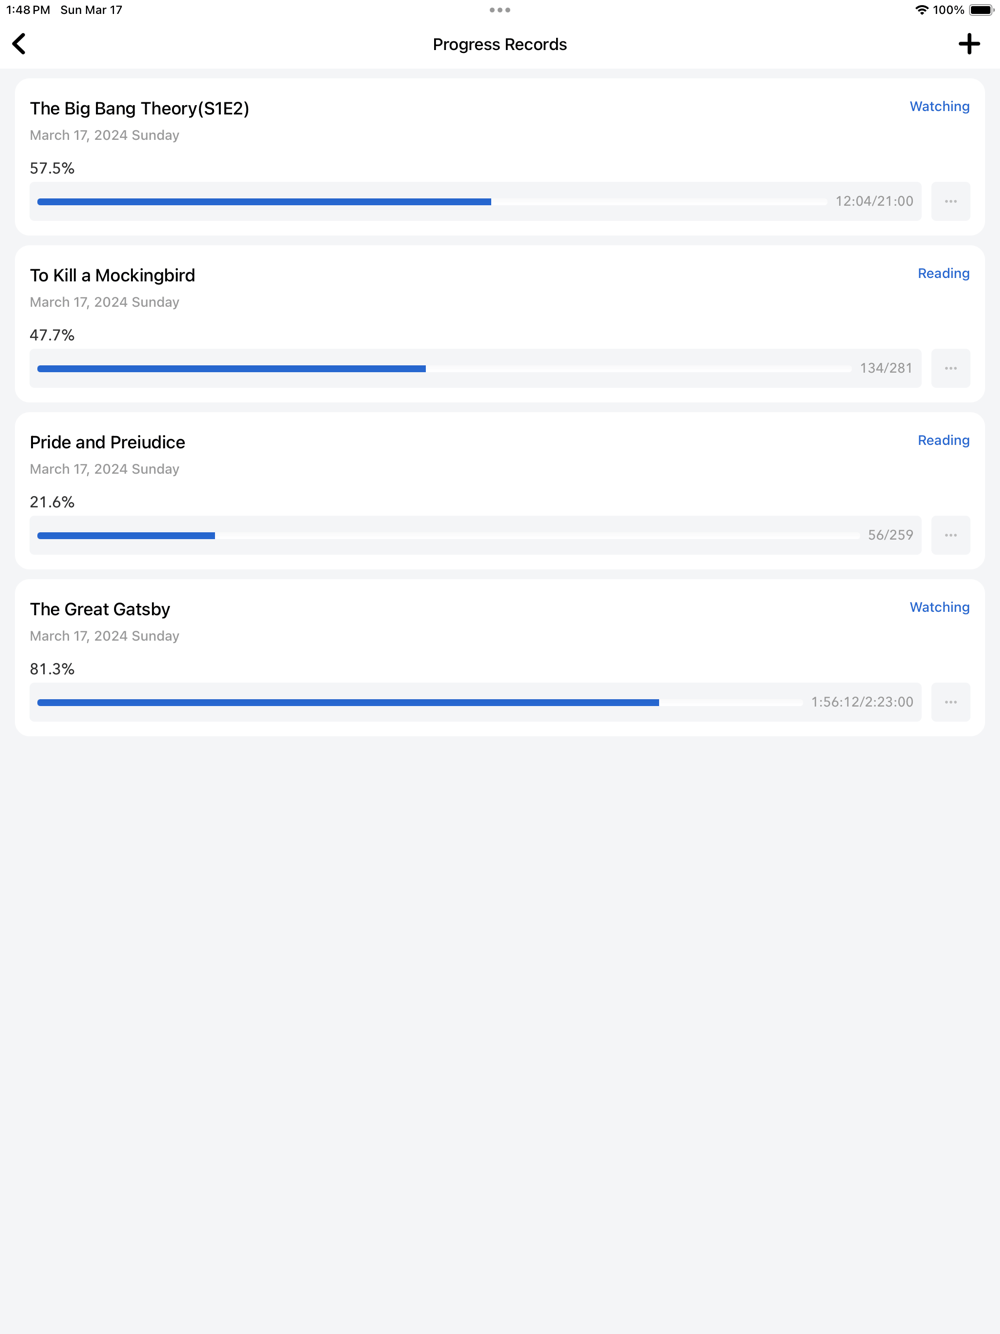Click The Big Bang Theory progress bar
The height and width of the screenshot is (1334, 1000).
point(431,202)
